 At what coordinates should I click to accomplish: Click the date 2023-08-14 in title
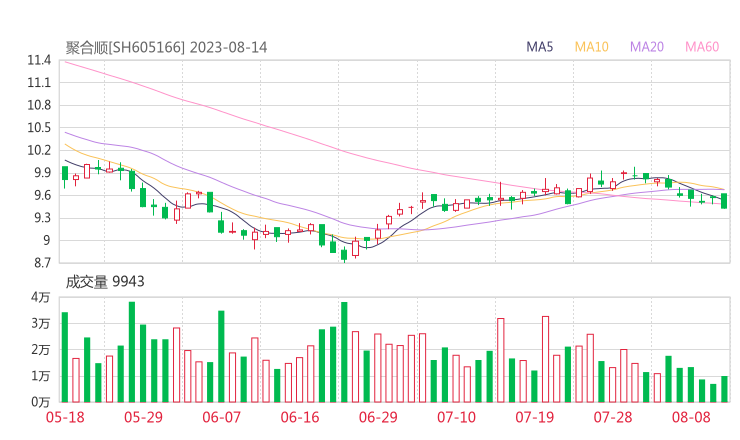228,47
